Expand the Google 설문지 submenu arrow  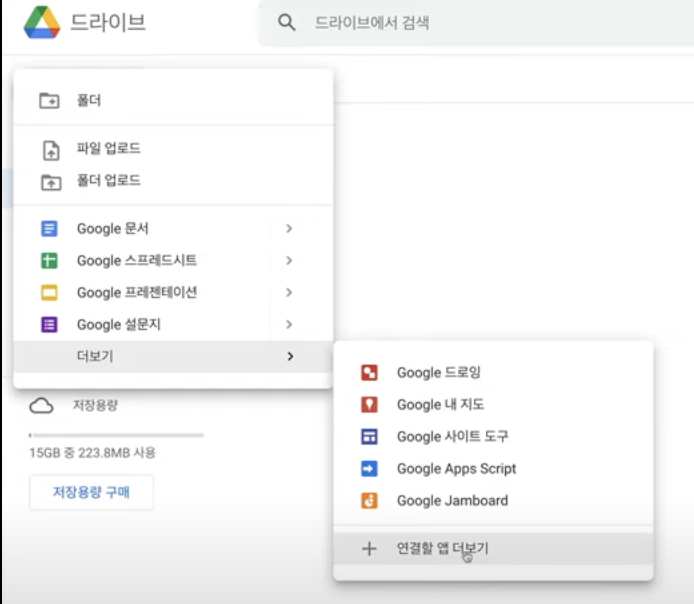point(289,324)
